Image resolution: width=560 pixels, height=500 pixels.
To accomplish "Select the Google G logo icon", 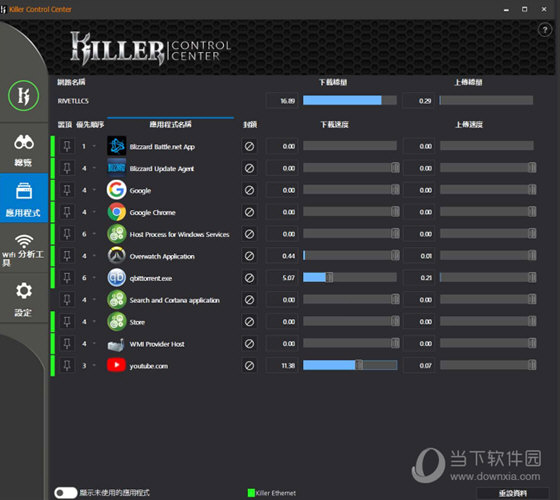I will [116, 190].
